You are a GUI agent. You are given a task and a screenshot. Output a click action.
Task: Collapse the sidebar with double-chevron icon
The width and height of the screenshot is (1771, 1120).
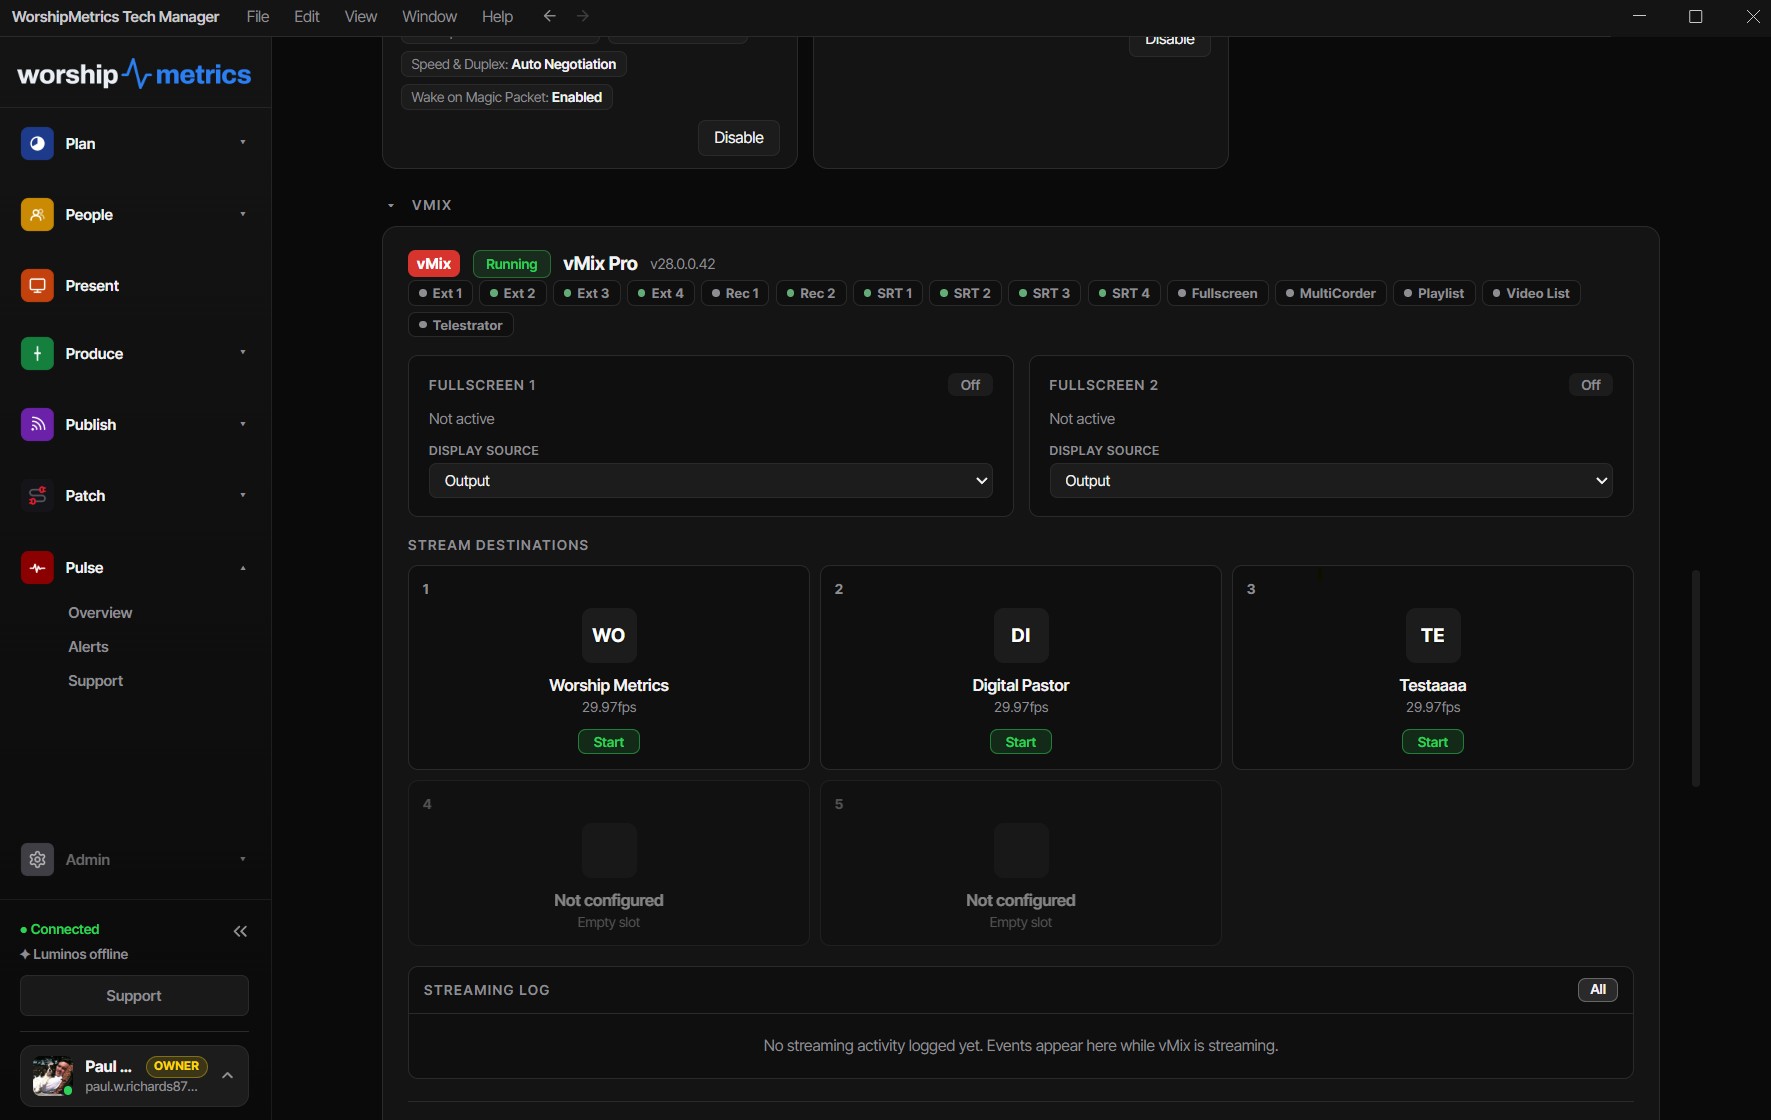point(240,932)
